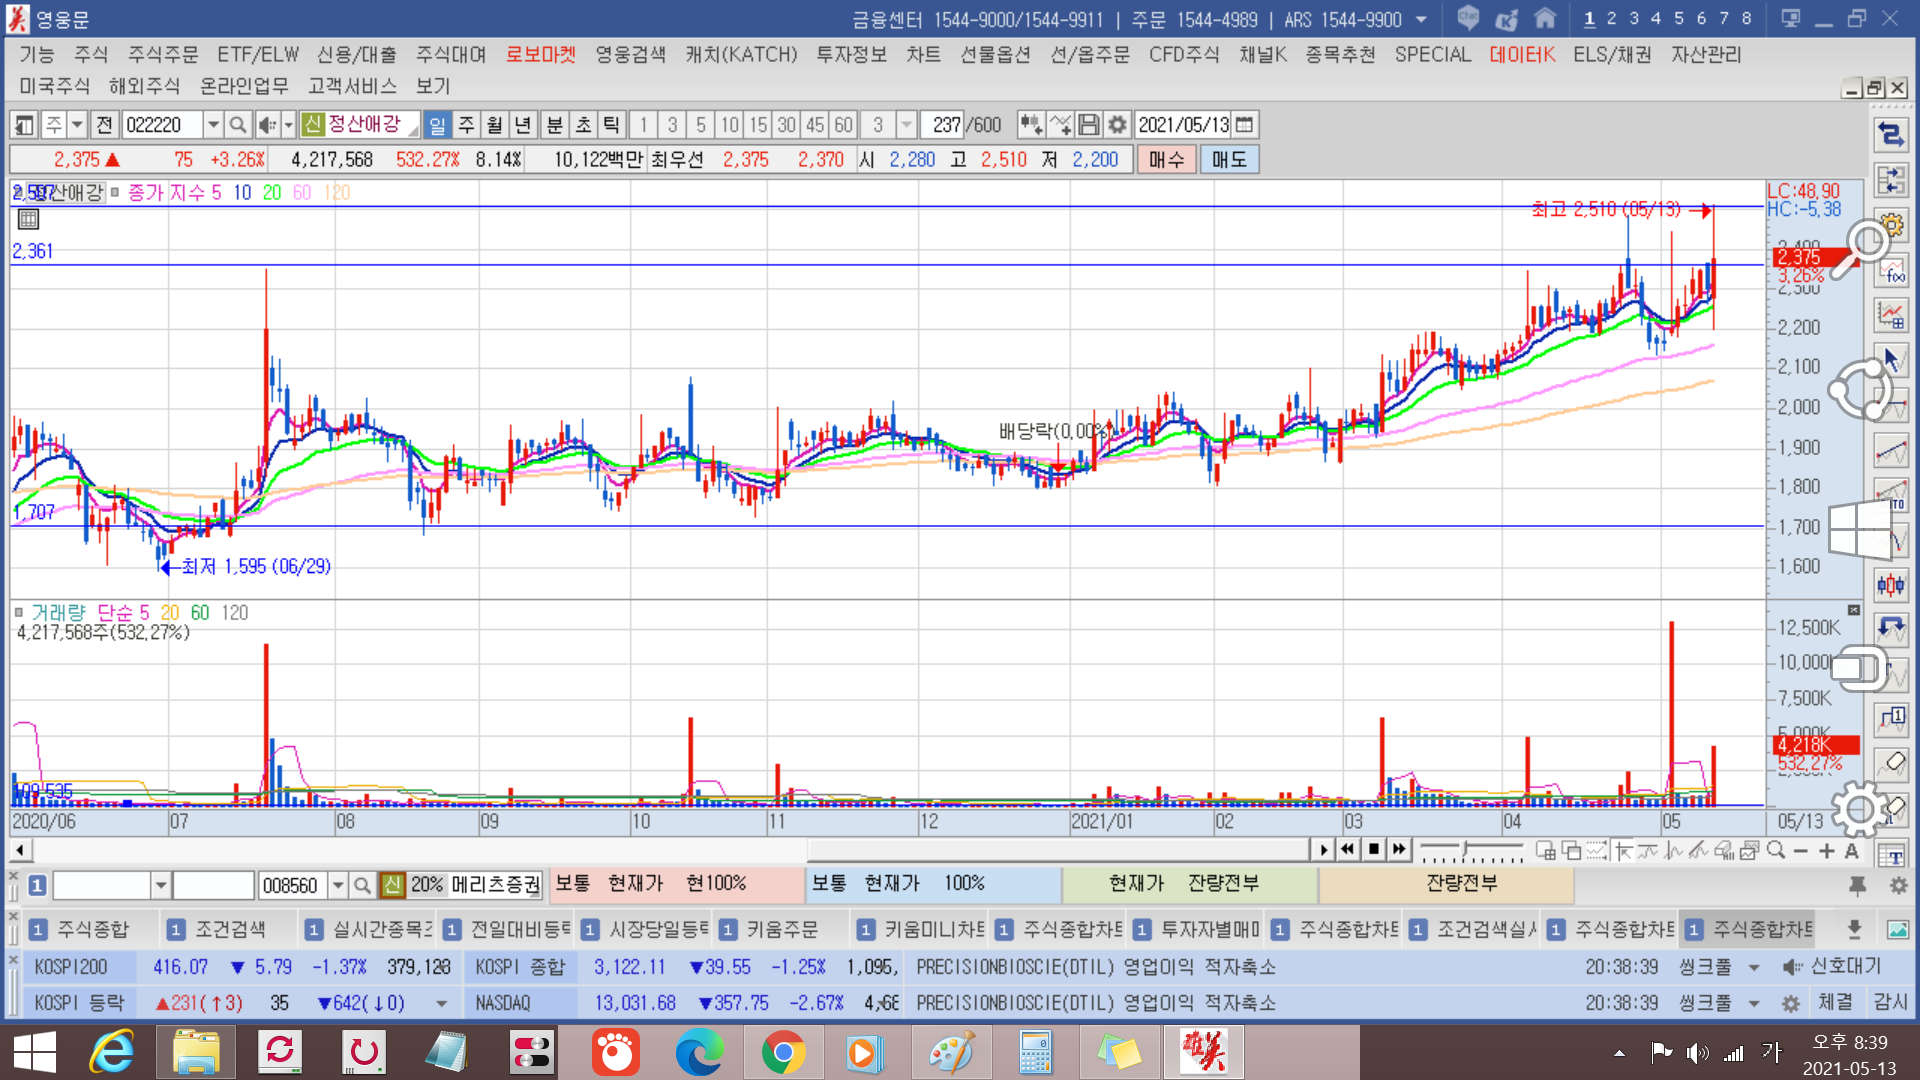Switch to the 키움주문 tab

782,929
